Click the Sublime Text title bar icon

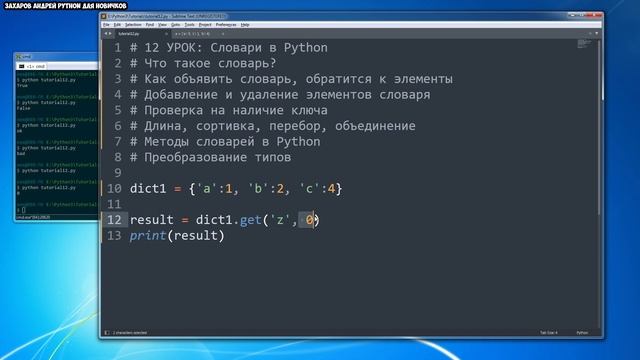click(104, 16)
